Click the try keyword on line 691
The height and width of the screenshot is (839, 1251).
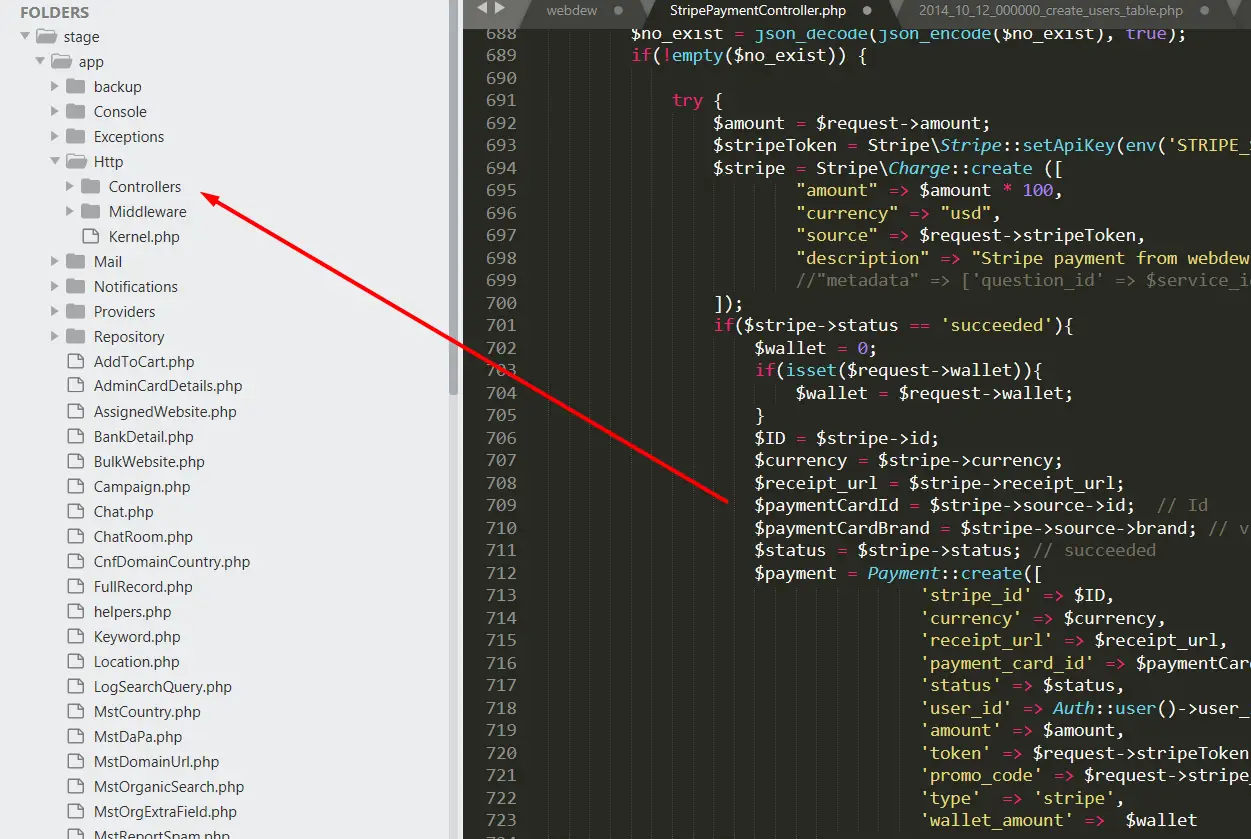[687, 100]
